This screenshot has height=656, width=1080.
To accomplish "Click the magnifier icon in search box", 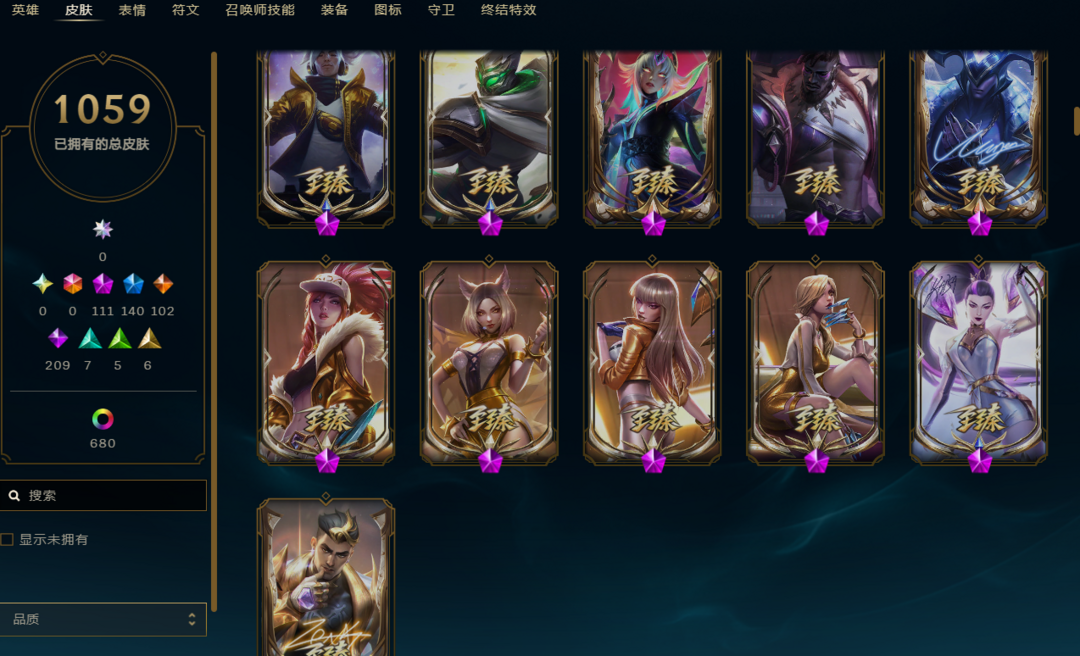I will pyautogui.click(x=14, y=495).
